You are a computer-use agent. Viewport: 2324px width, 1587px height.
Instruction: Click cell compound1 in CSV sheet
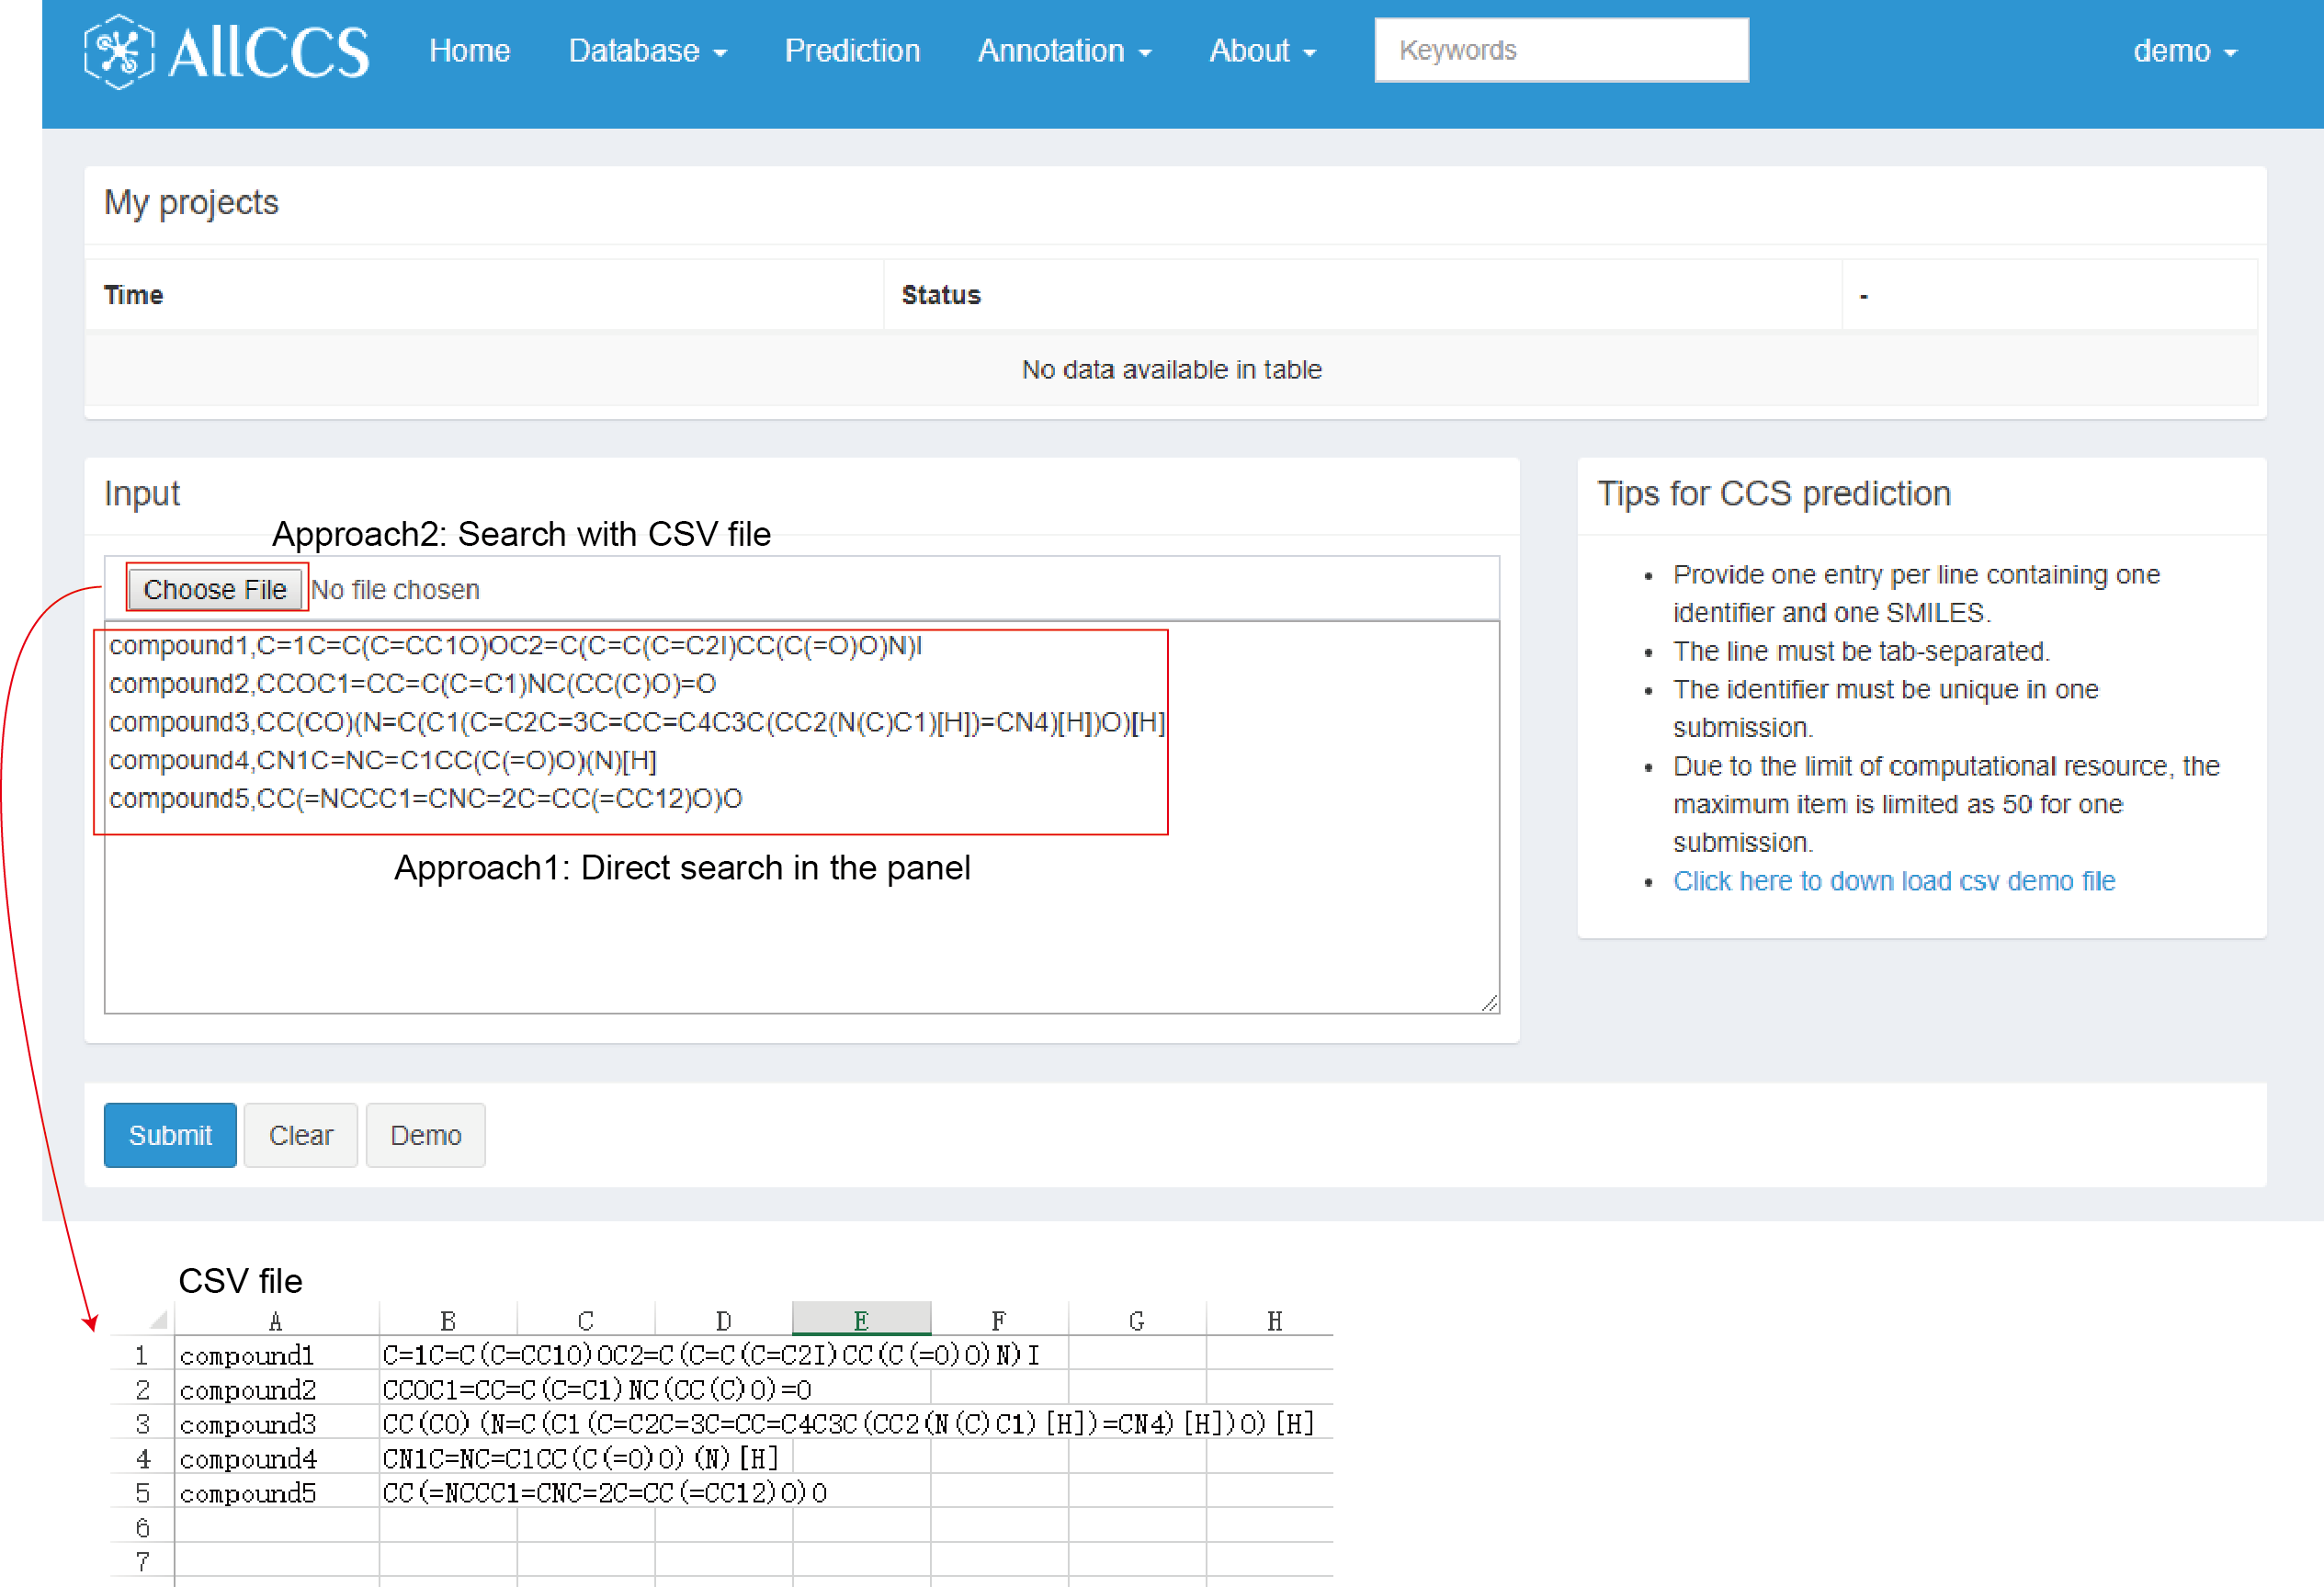pos(277,1355)
